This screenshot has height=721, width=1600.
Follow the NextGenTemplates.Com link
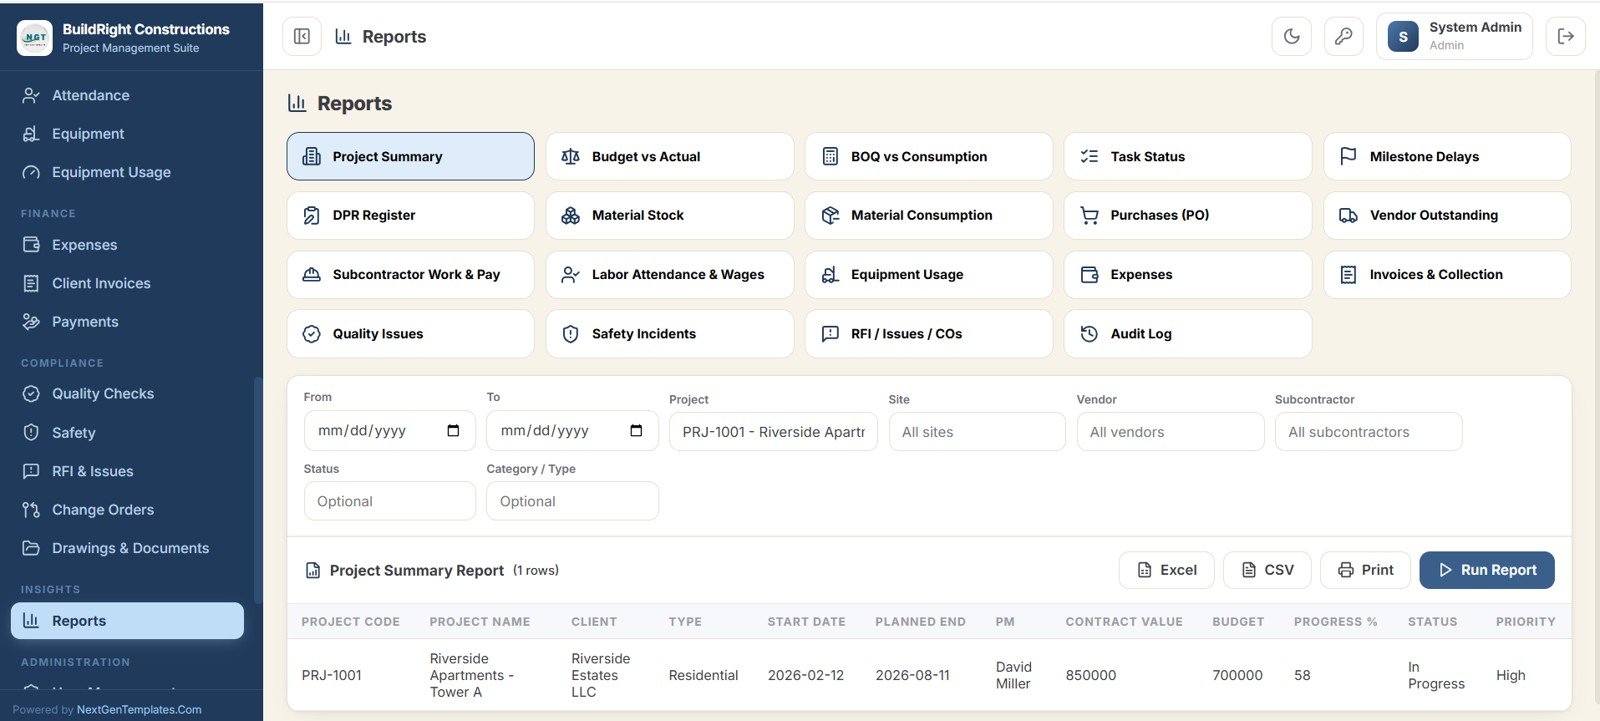139,710
